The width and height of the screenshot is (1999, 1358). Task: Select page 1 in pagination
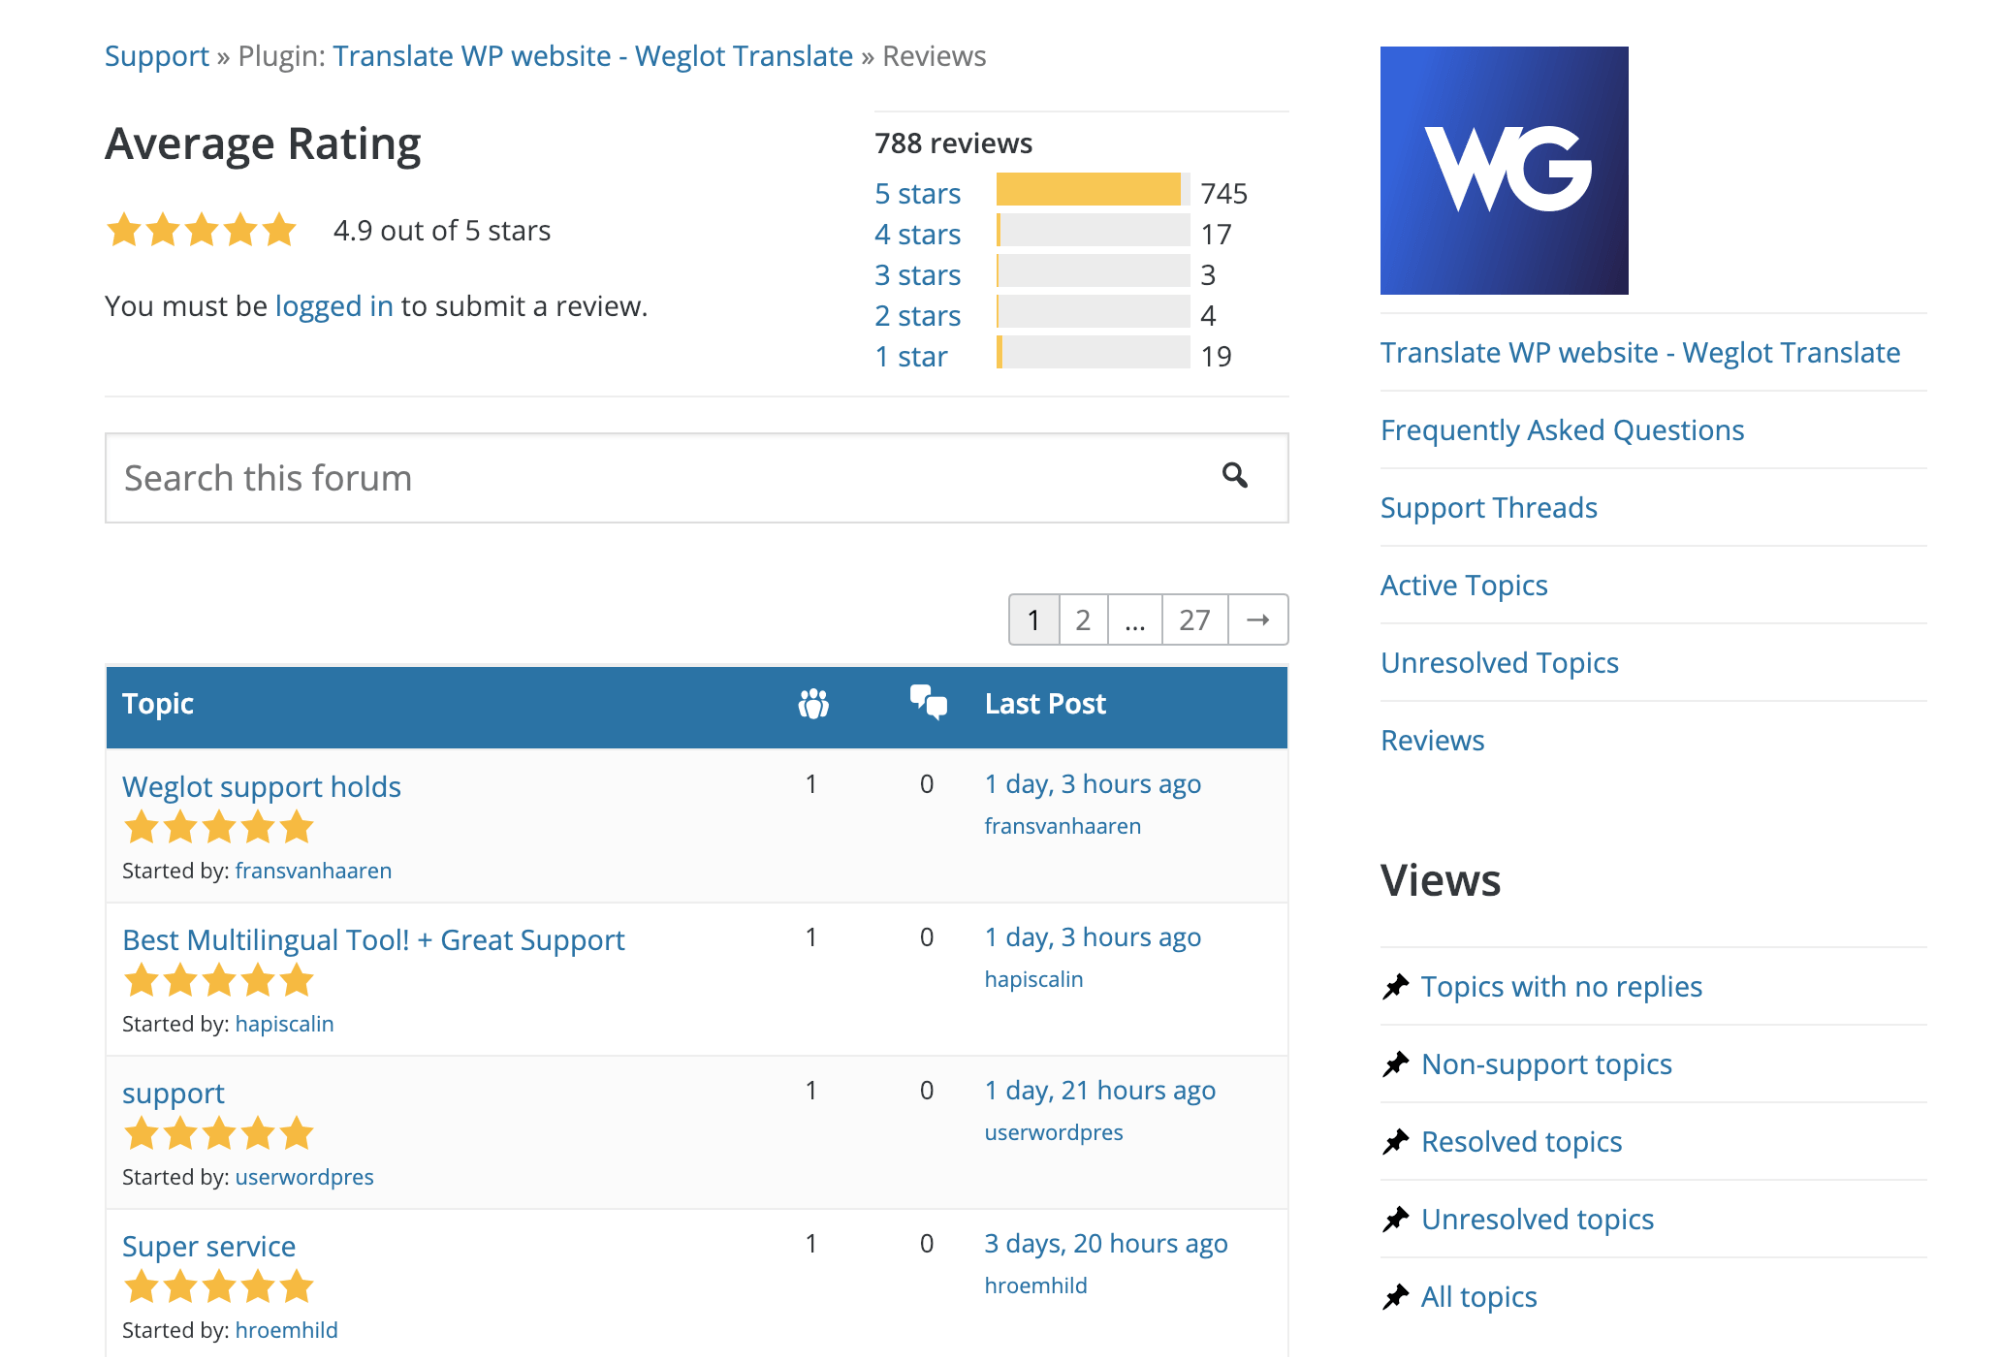click(1033, 620)
